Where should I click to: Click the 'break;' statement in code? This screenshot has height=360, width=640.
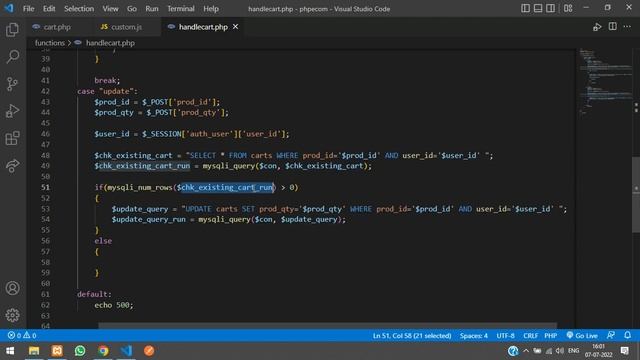107,80
